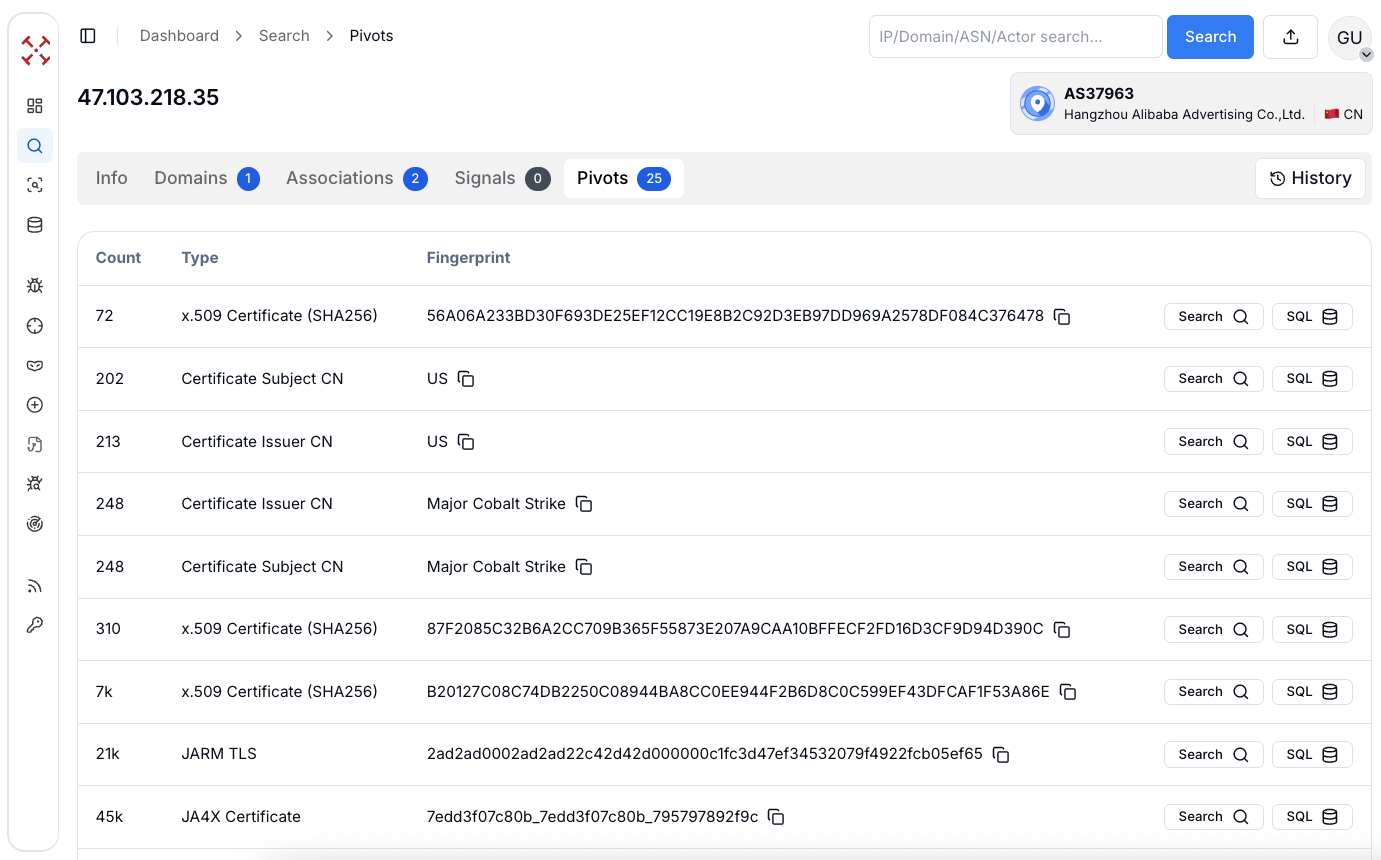
Task: Switch to the Domains tab
Action: click(x=206, y=178)
